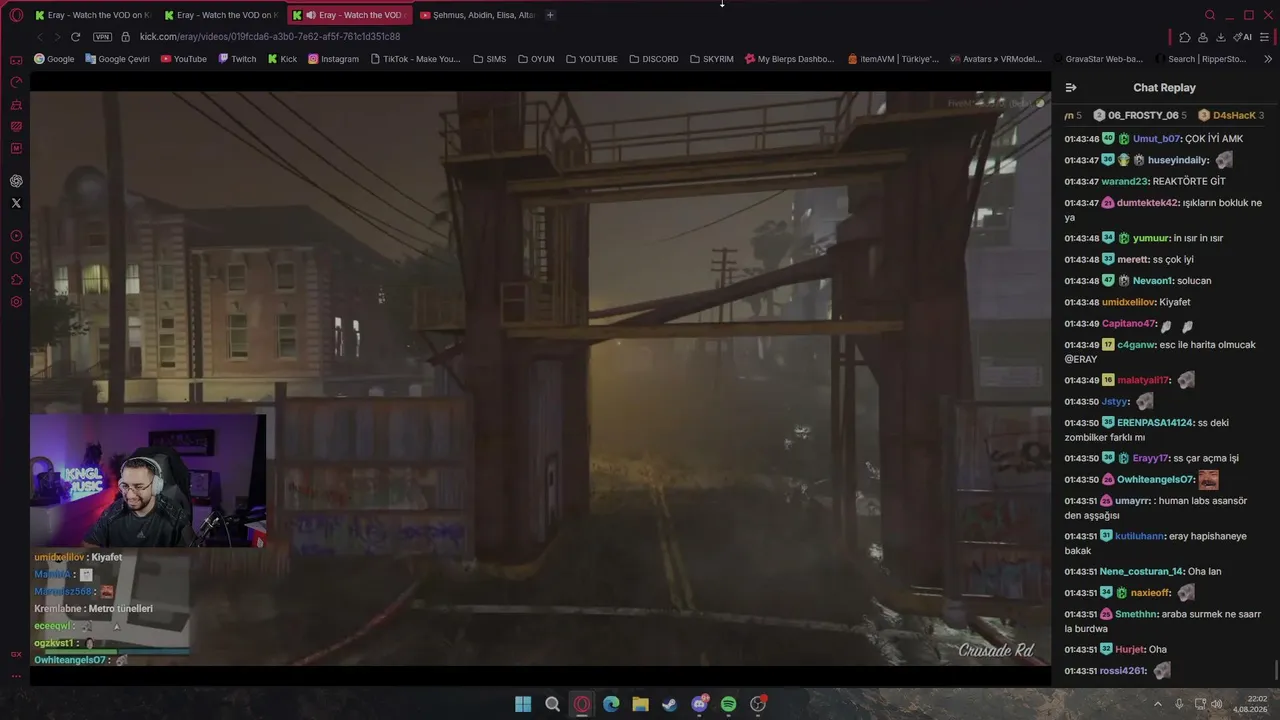Open the ChatGPT sidebar icon

tap(16, 181)
